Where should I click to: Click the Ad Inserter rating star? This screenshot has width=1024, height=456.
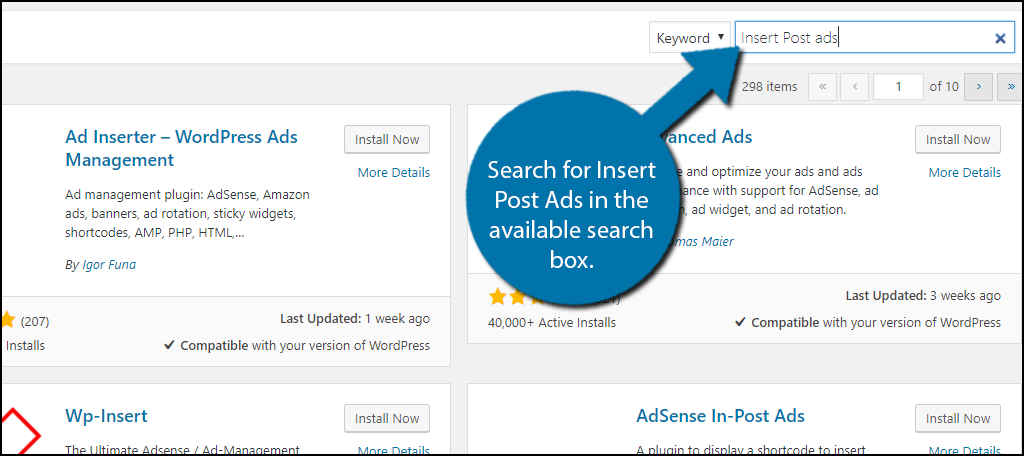click(8, 320)
